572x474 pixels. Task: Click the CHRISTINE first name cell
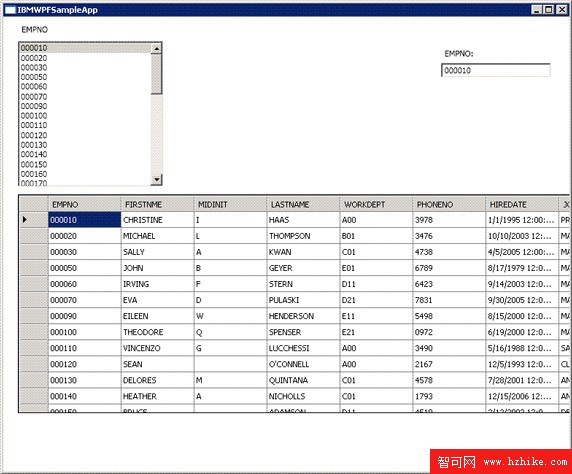(x=157, y=220)
